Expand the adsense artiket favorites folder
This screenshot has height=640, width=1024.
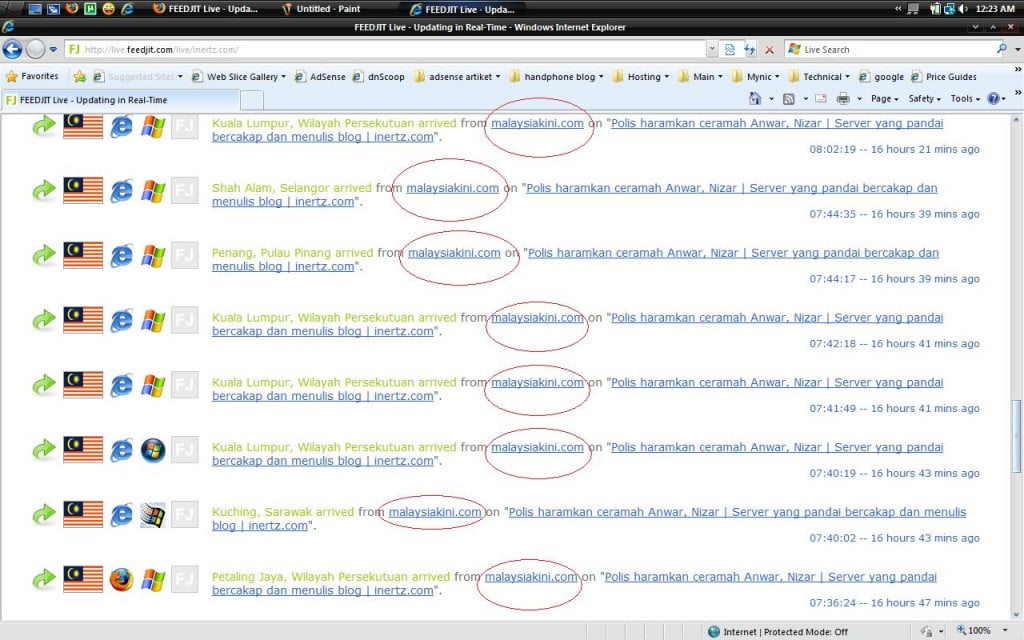(457, 76)
